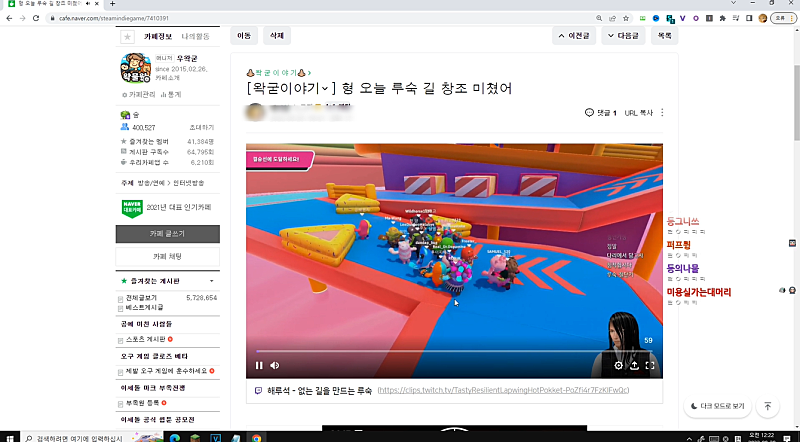The height and width of the screenshot is (442, 800).
Task: Open the 왁굳이야기 board category link
Action: (x=279, y=73)
